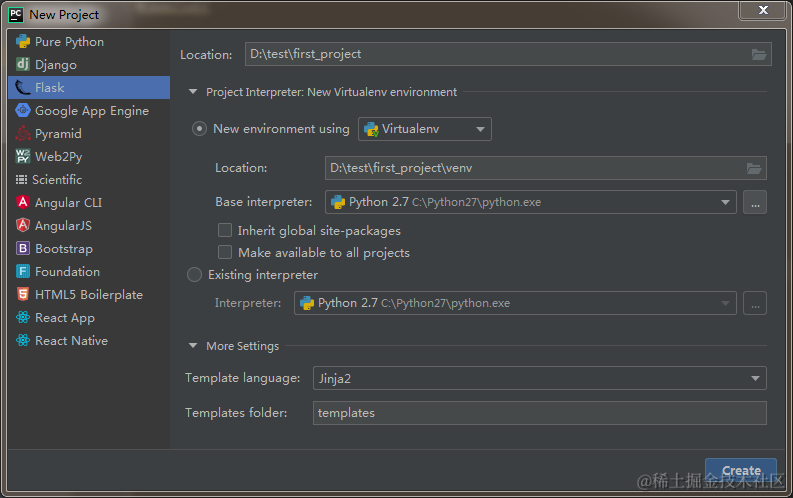
Task: Check Make available to all projects
Action: (225, 252)
